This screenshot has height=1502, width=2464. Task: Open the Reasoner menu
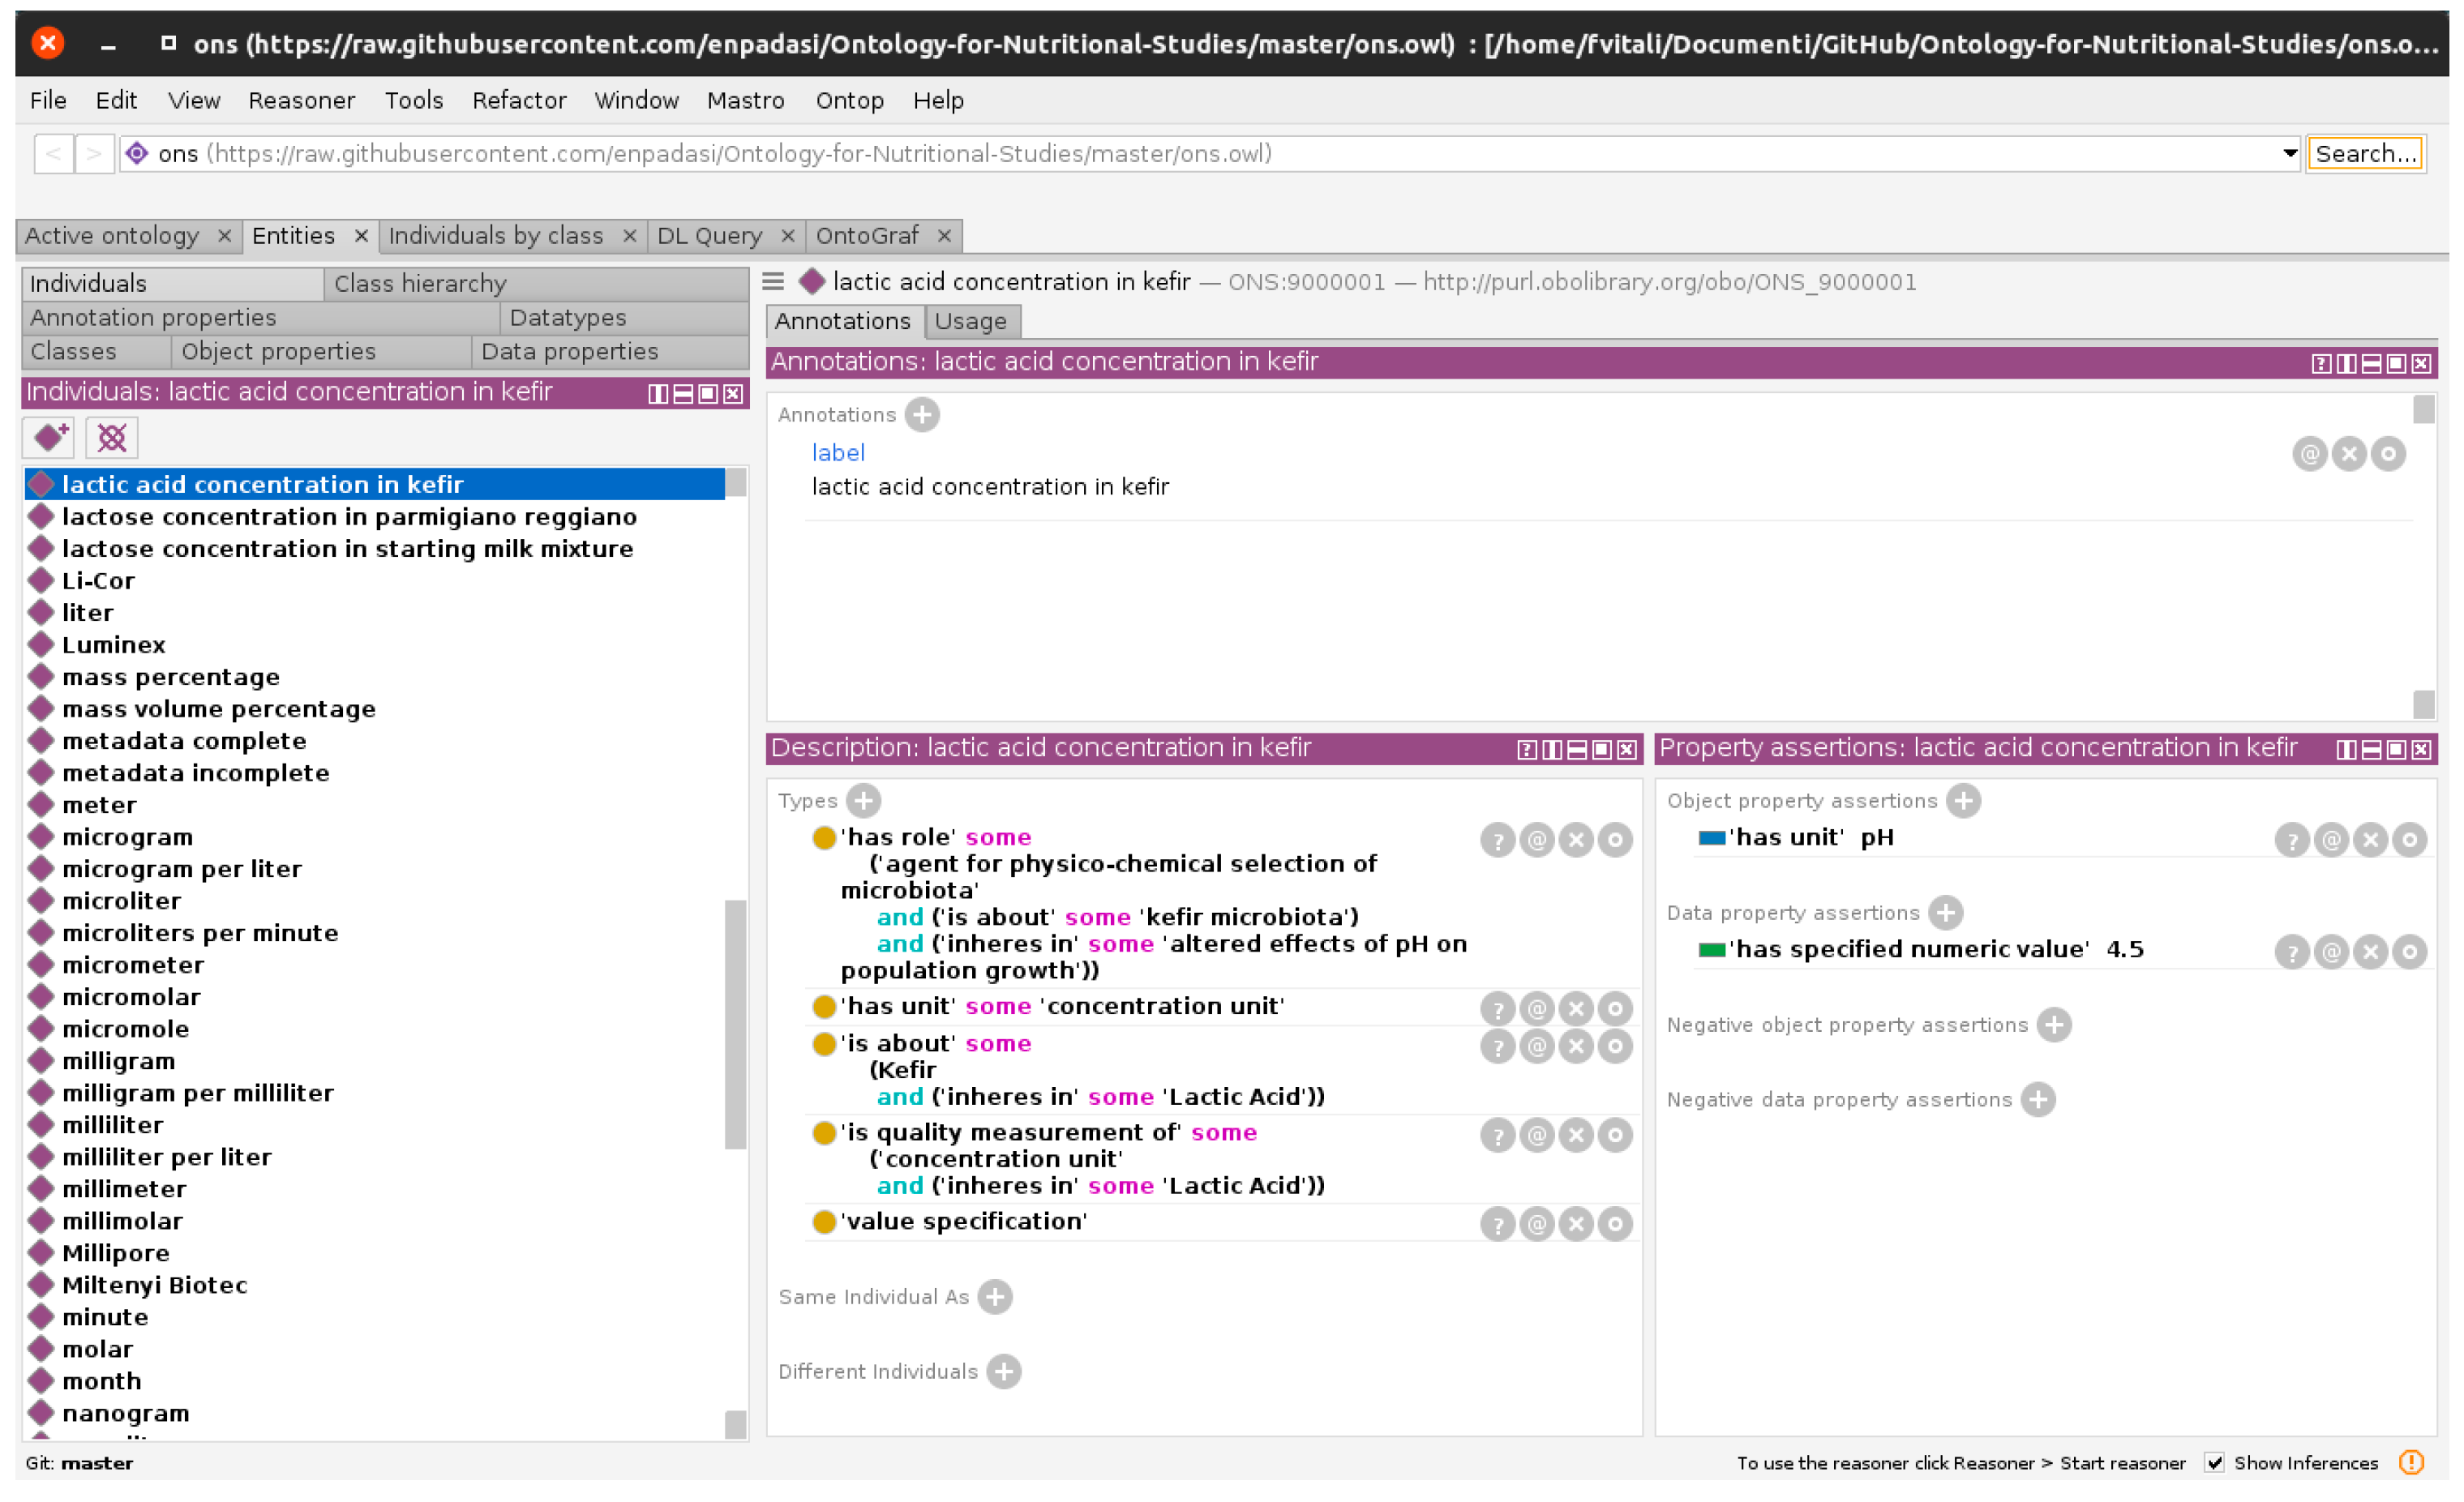click(x=301, y=100)
